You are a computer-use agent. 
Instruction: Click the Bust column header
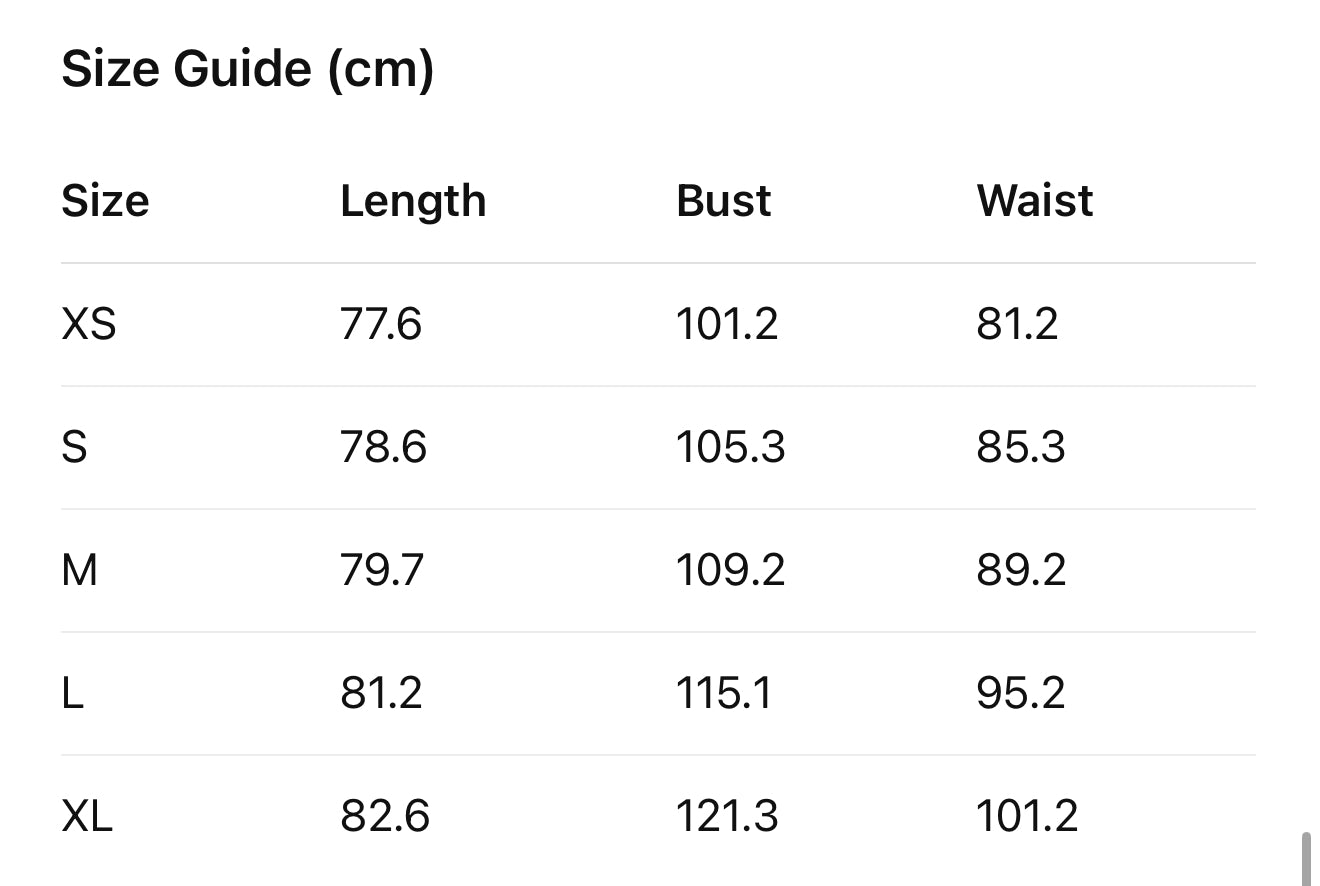click(723, 201)
